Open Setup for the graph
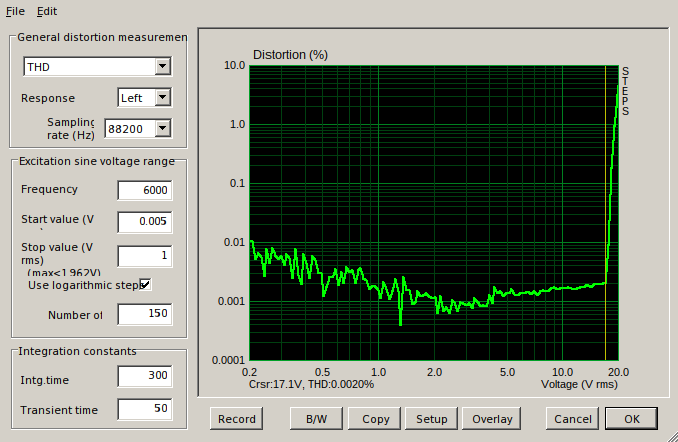678x442 pixels. [x=432, y=419]
